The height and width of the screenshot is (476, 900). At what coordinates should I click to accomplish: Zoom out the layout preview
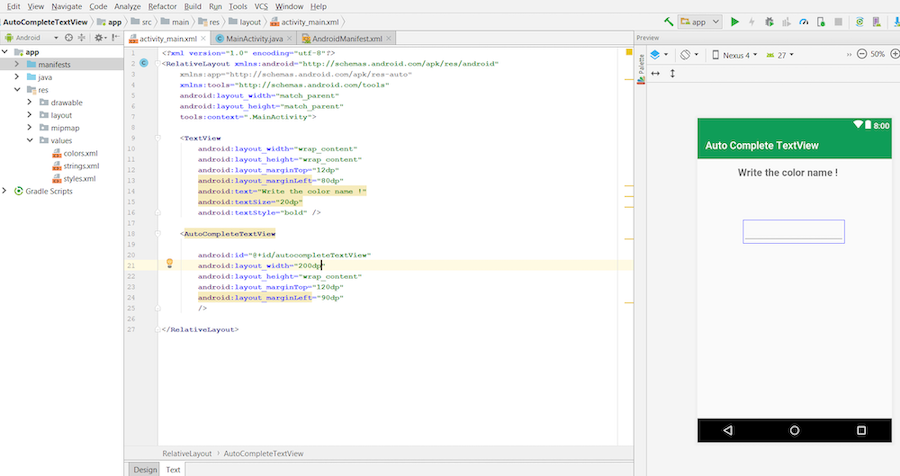click(860, 54)
